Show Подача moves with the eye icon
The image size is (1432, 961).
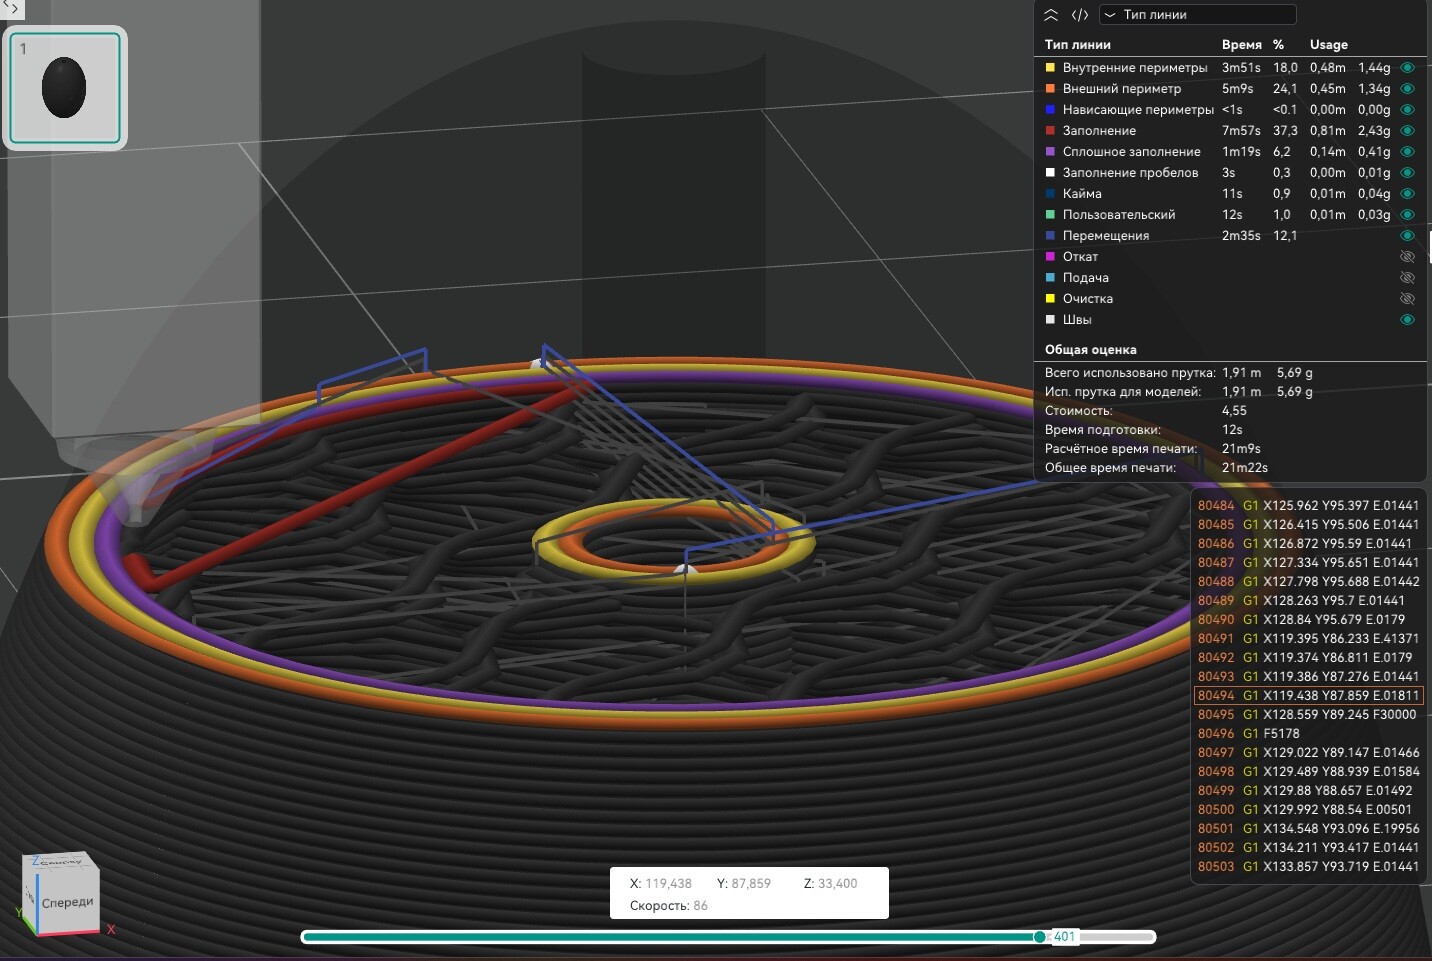click(1407, 278)
